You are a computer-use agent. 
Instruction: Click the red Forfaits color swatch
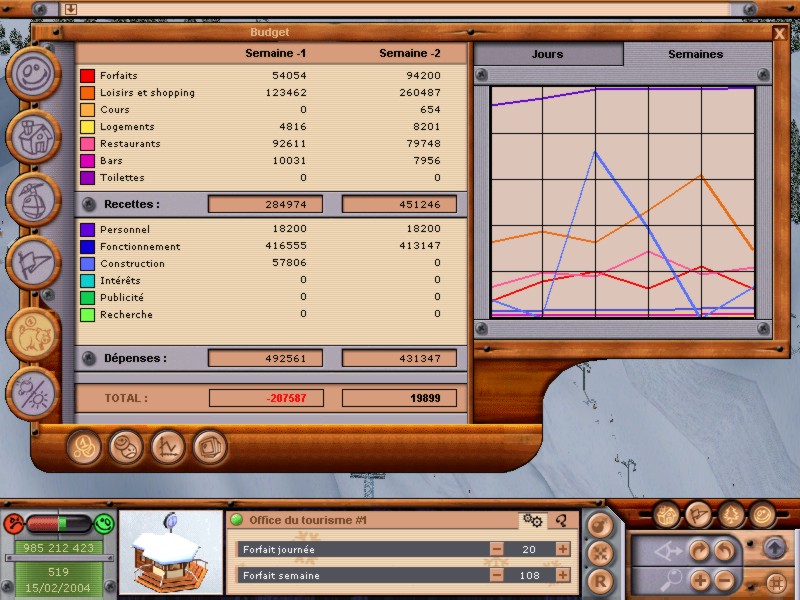point(87,76)
